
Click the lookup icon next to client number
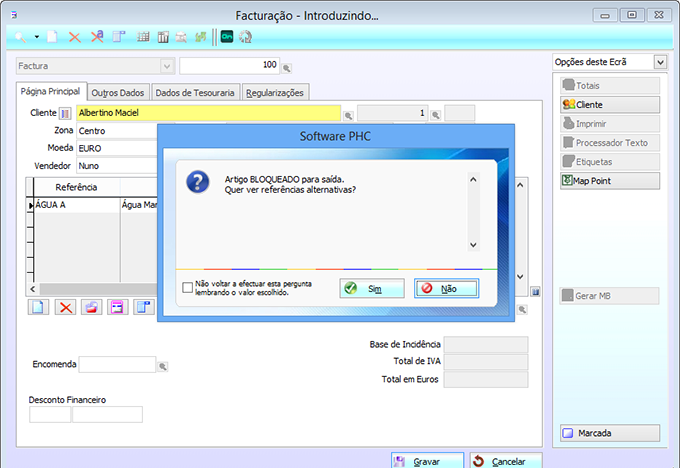tap(436, 115)
